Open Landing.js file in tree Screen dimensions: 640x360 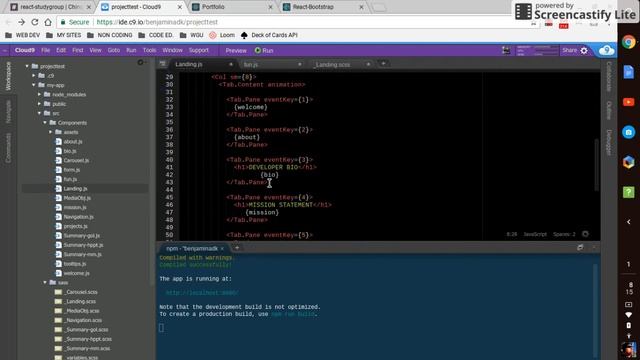(76, 189)
